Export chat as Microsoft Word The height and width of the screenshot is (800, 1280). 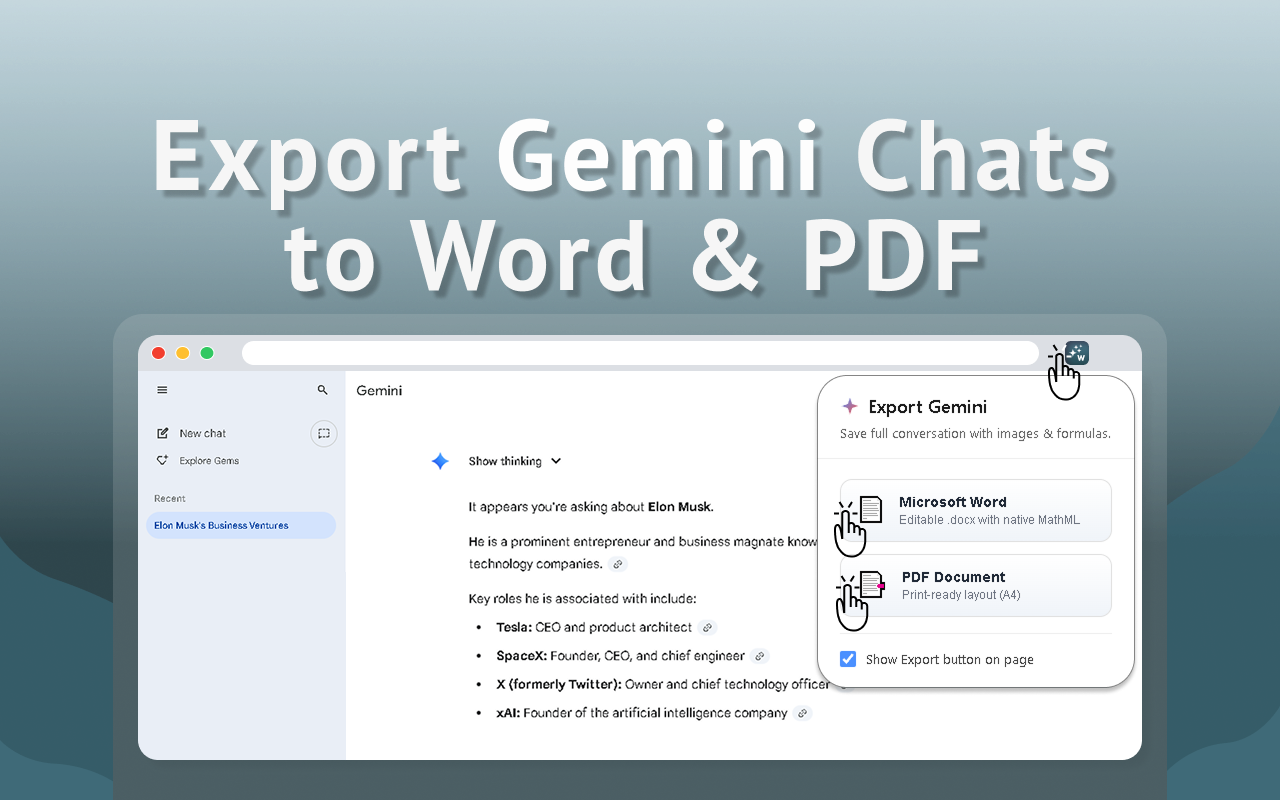pos(975,510)
